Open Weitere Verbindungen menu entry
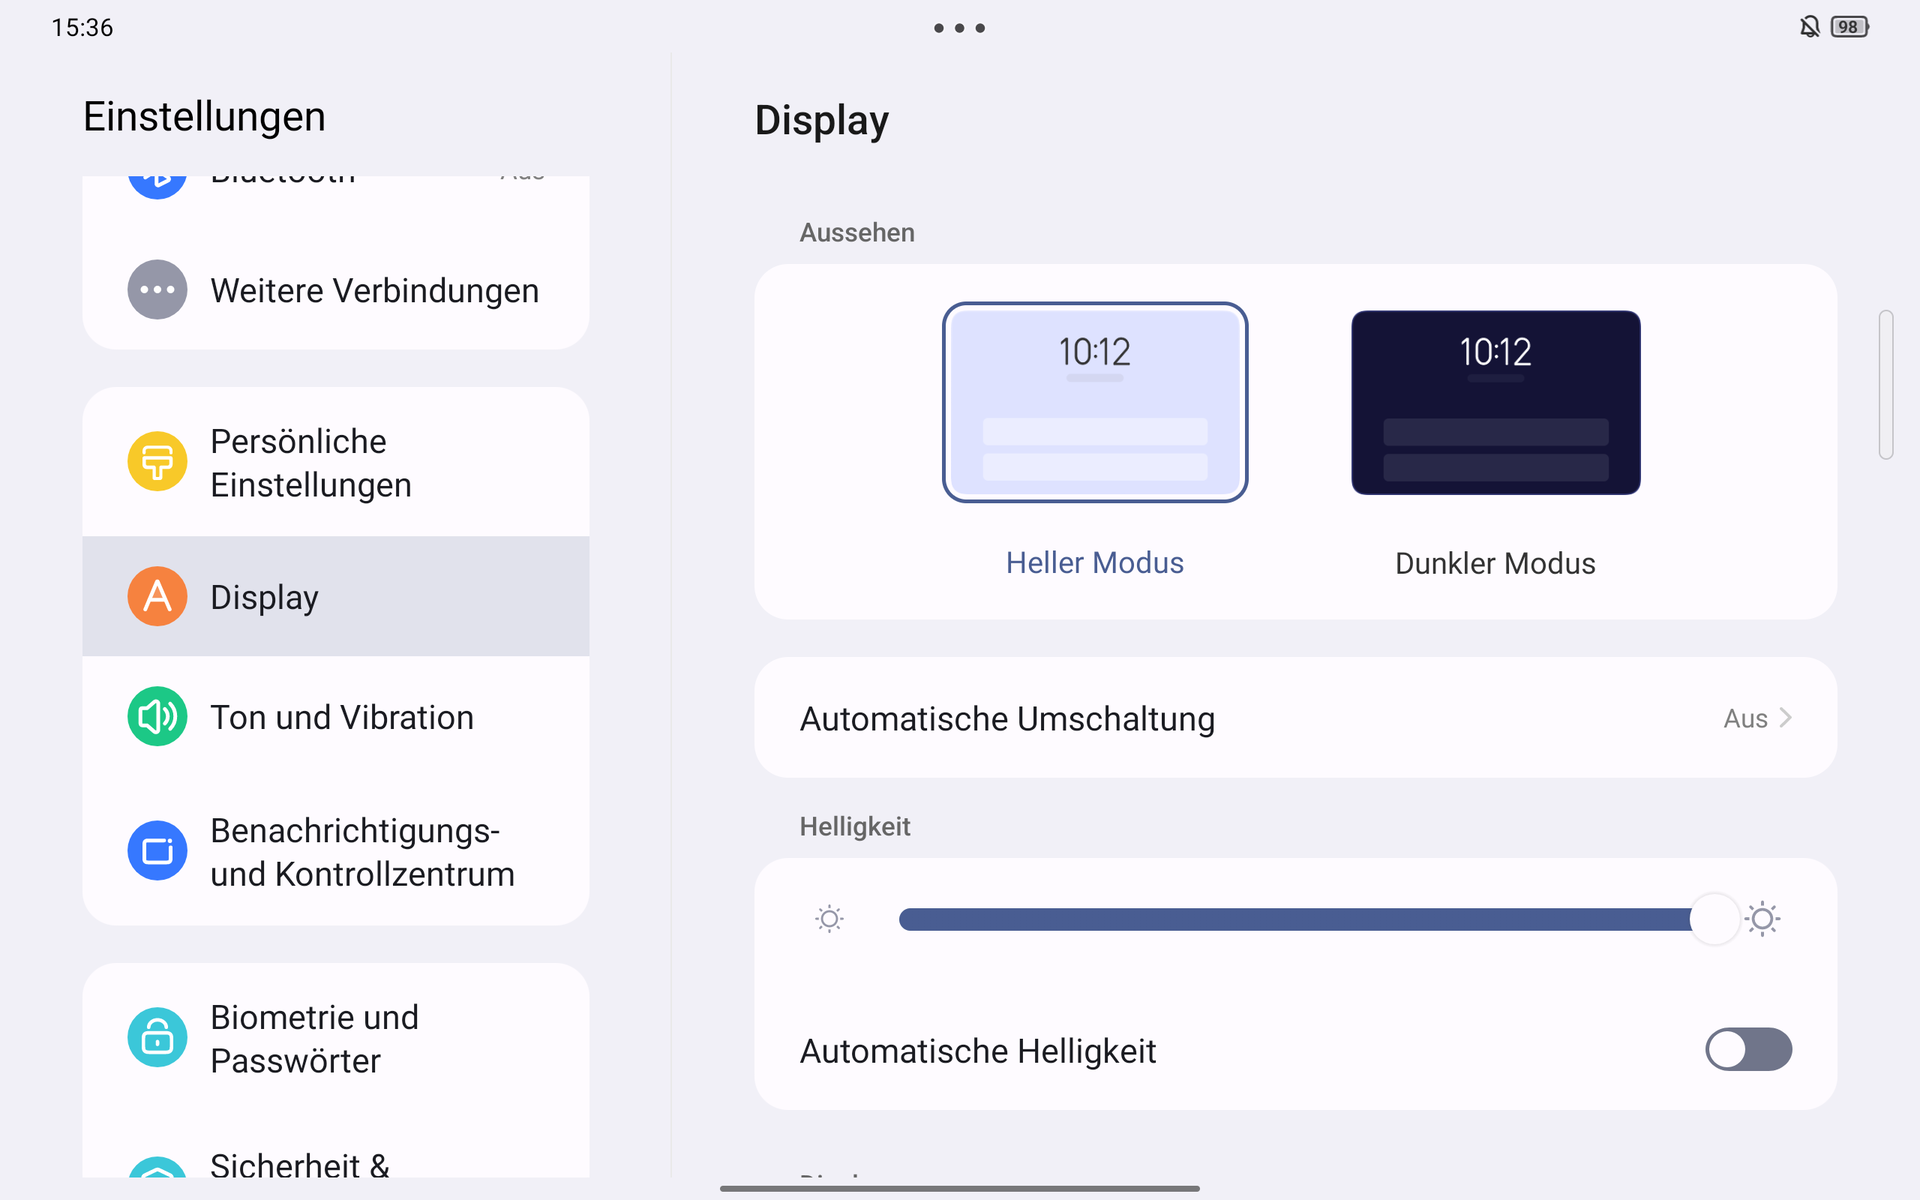 [374, 291]
